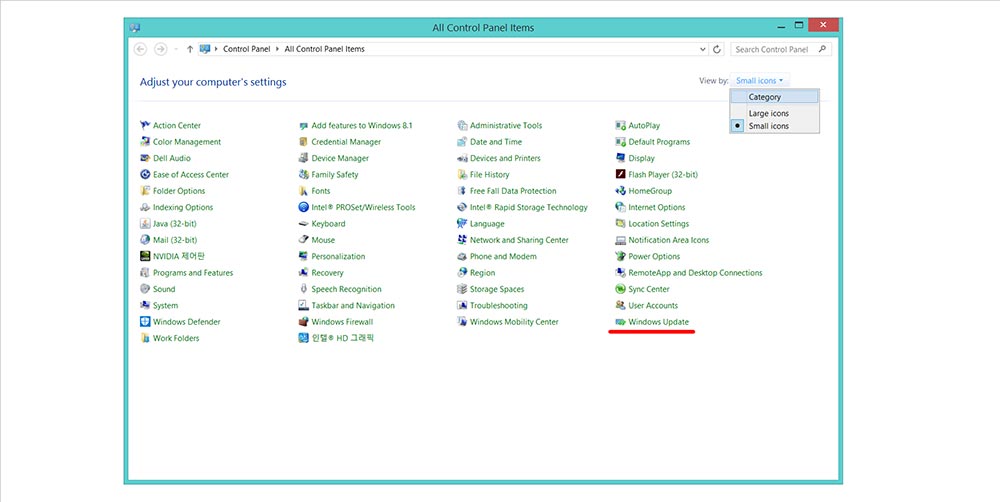Image resolution: width=1000 pixels, height=502 pixels.
Task: Open the HomeGroup icon
Action: click(x=621, y=191)
